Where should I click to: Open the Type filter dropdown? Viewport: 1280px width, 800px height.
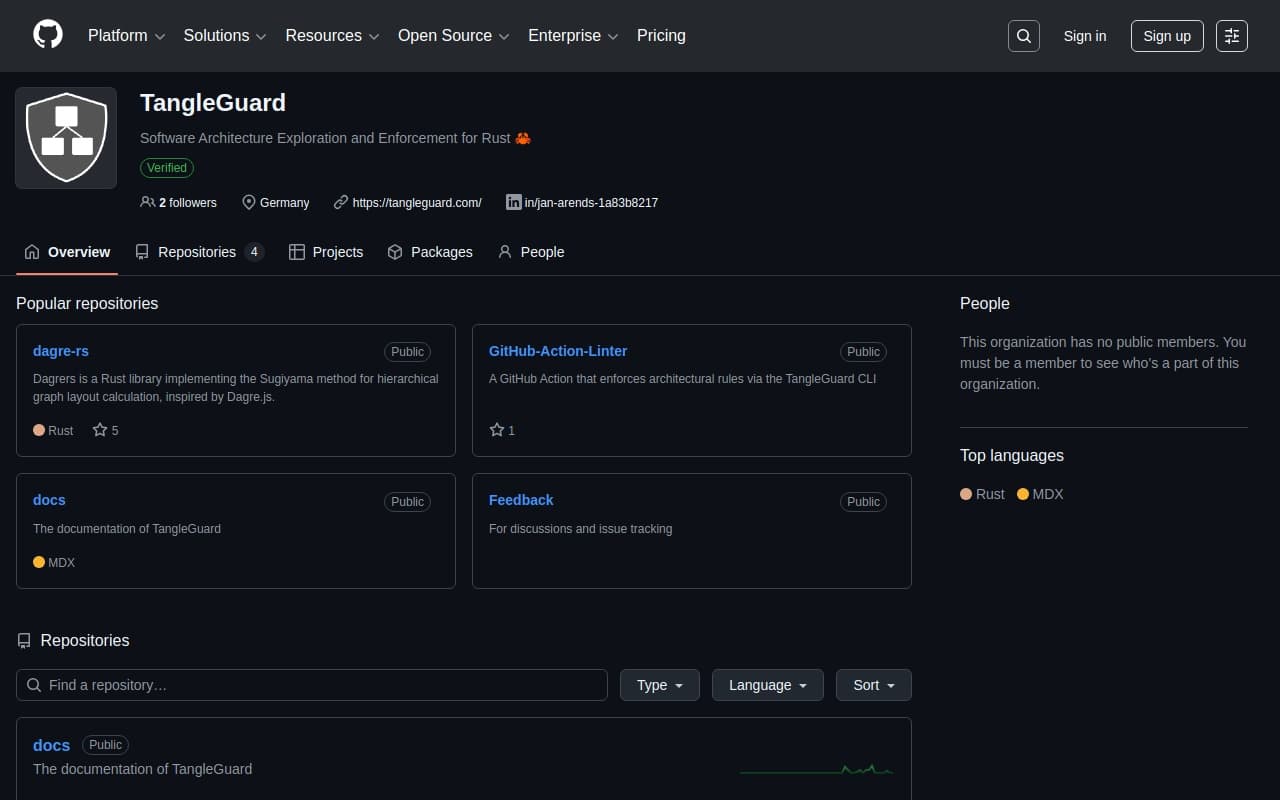click(659, 685)
